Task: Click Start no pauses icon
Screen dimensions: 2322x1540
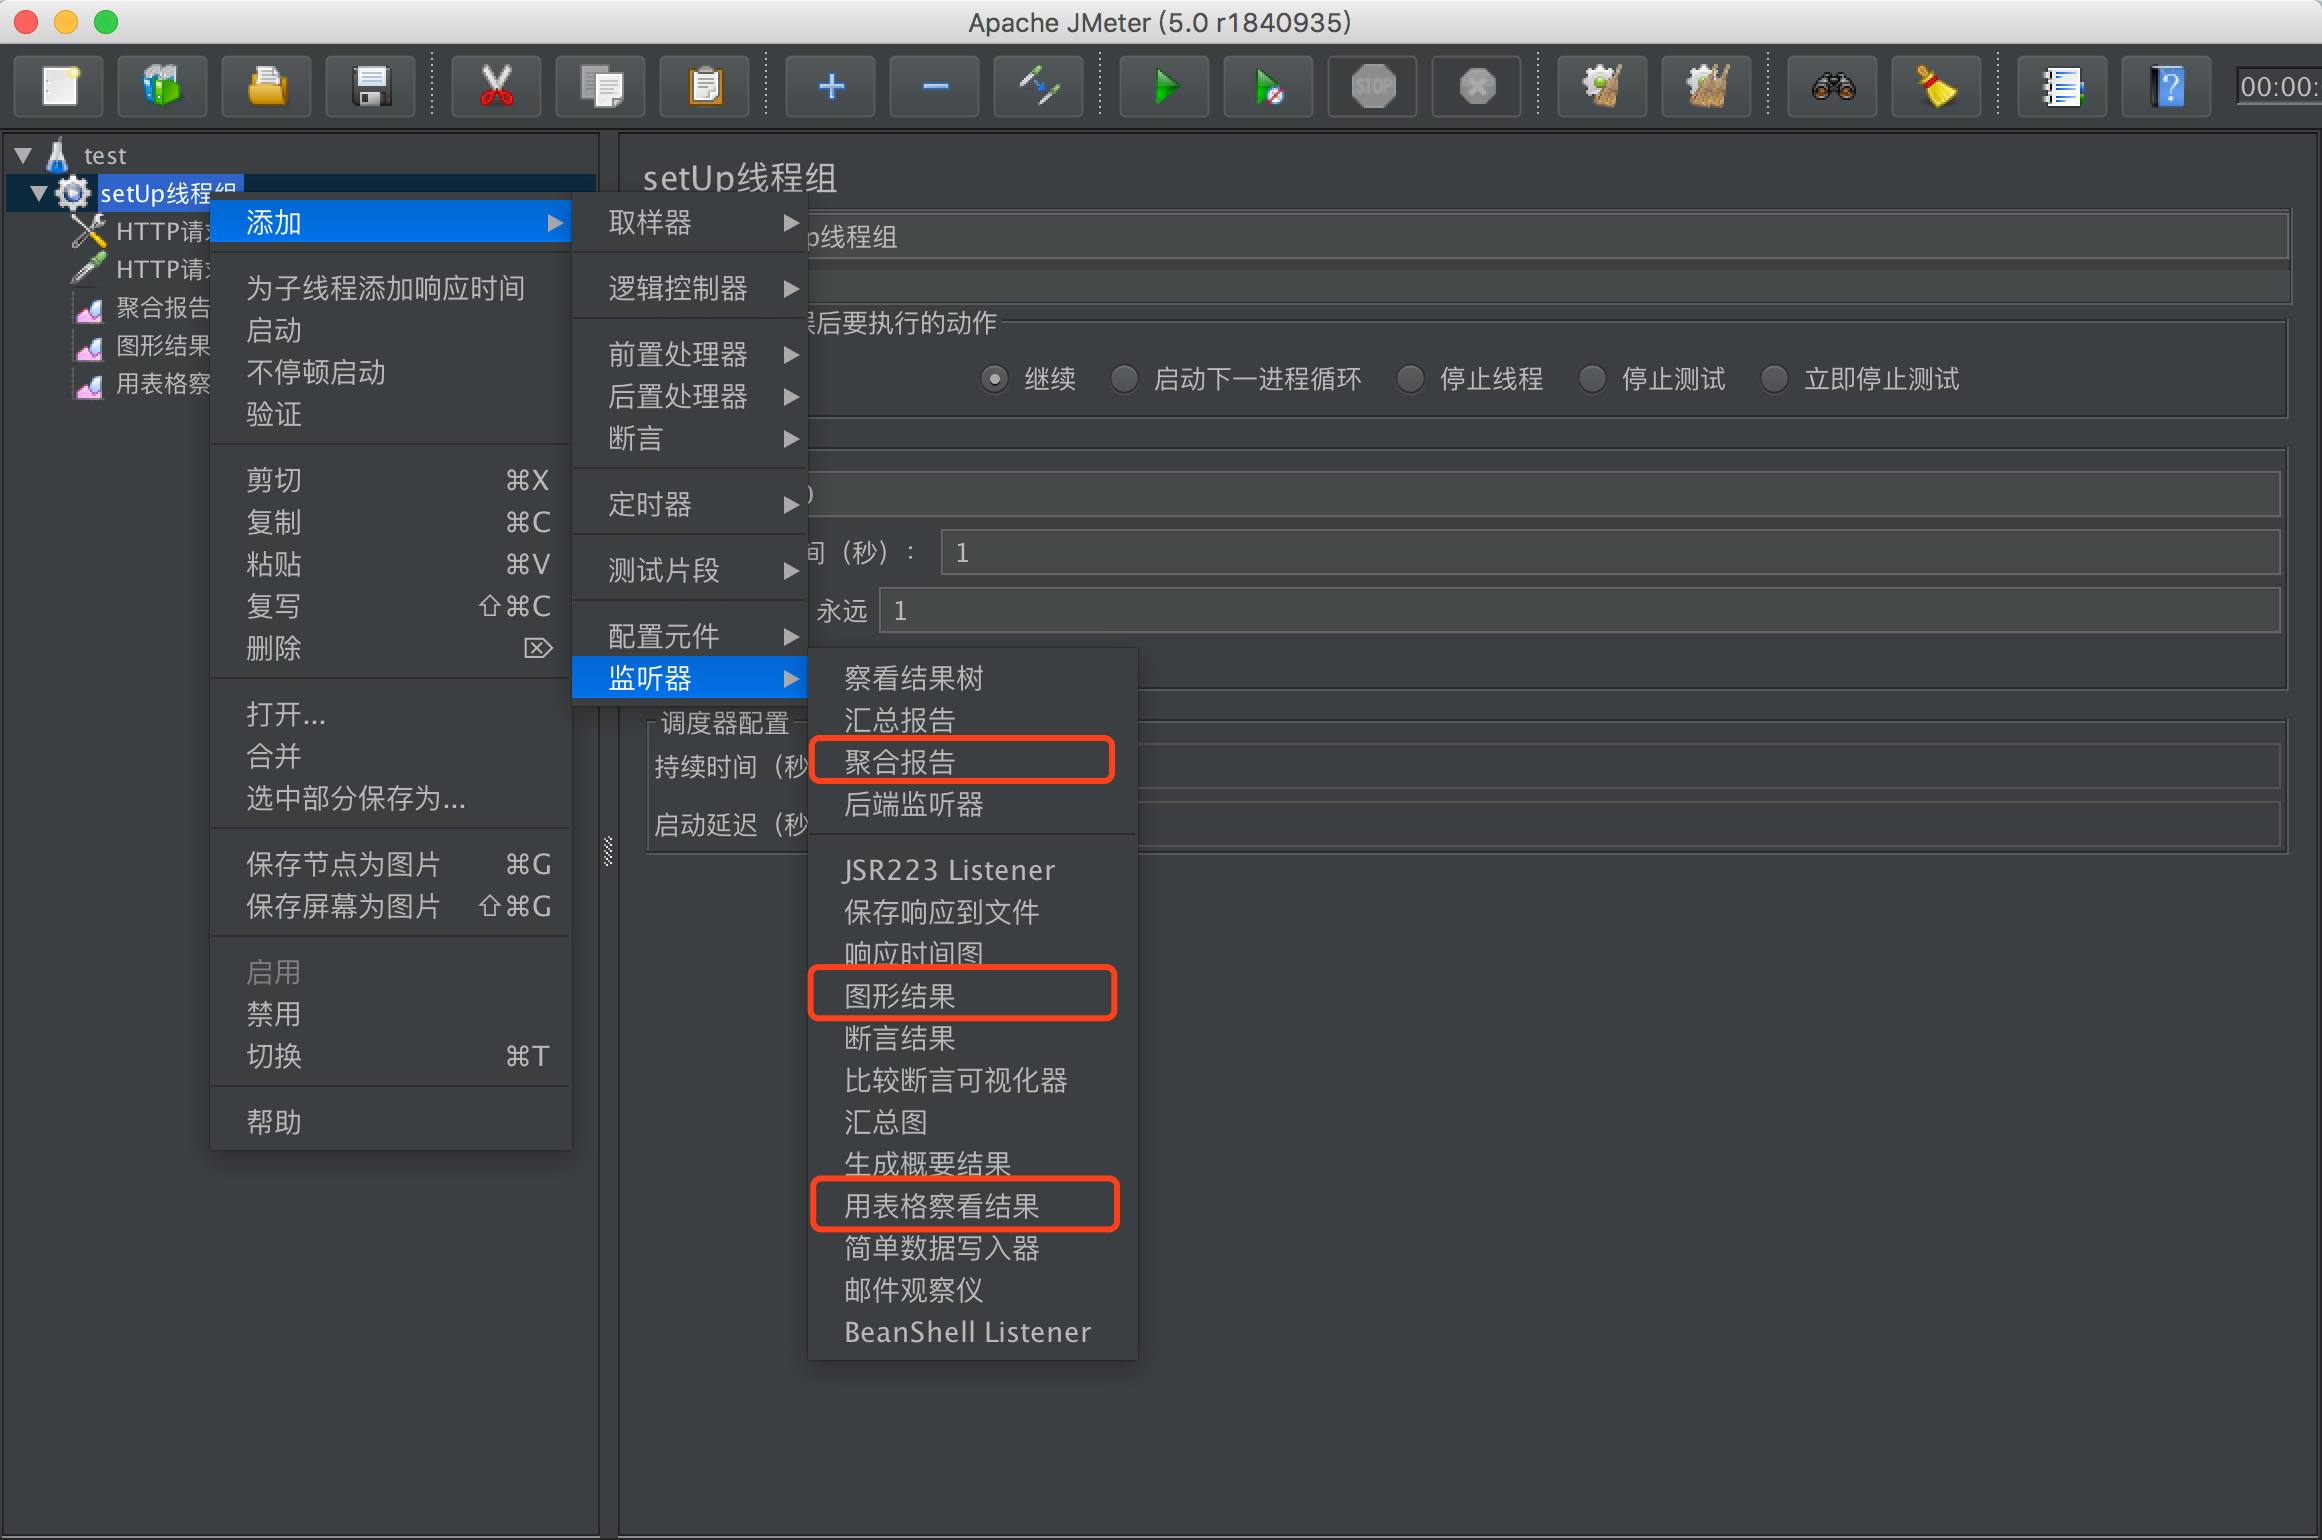Action: 1269,86
